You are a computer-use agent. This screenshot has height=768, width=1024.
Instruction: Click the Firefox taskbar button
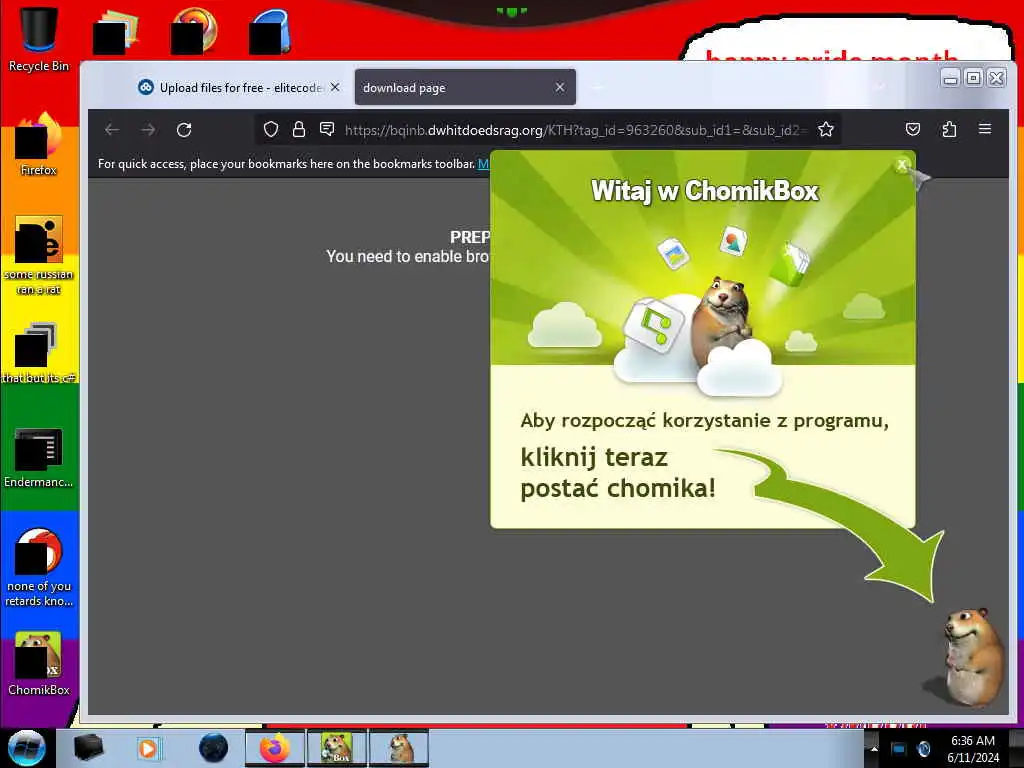click(275, 748)
